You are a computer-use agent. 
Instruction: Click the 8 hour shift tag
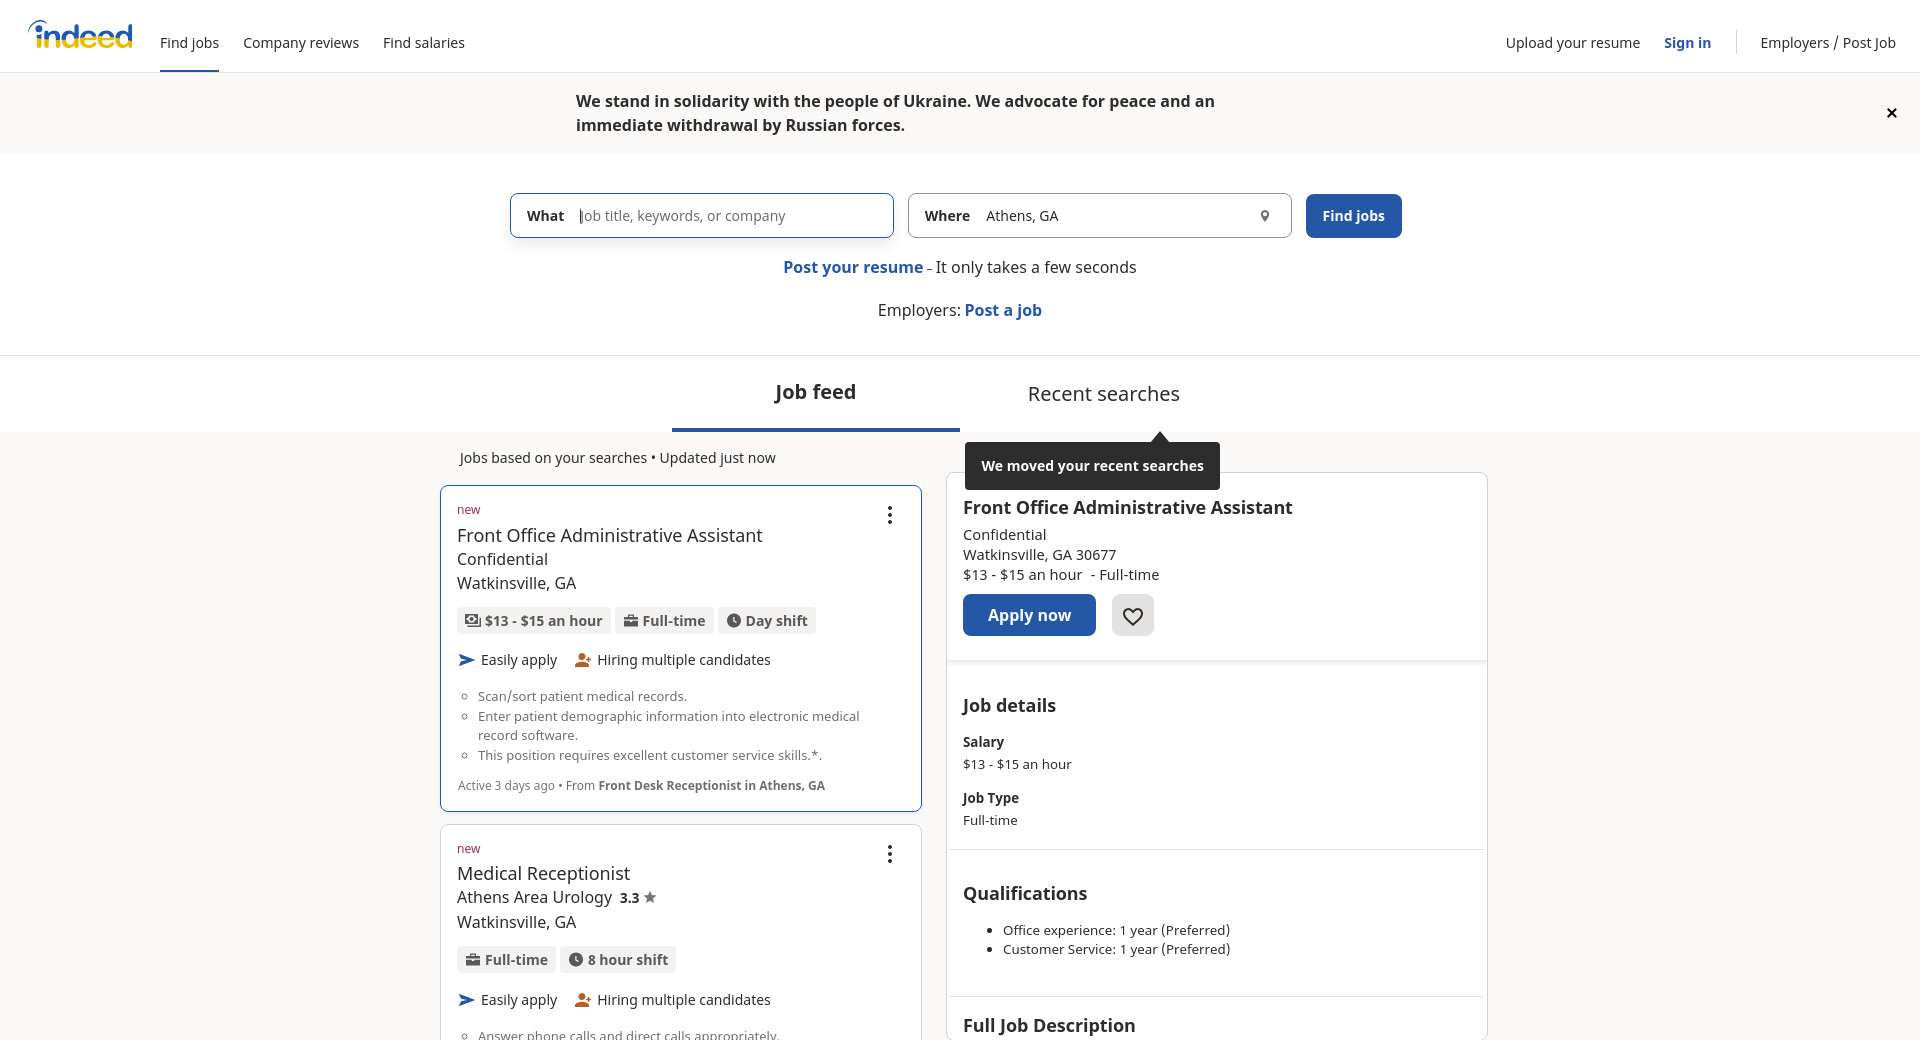pyautogui.click(x=618, y=960)
